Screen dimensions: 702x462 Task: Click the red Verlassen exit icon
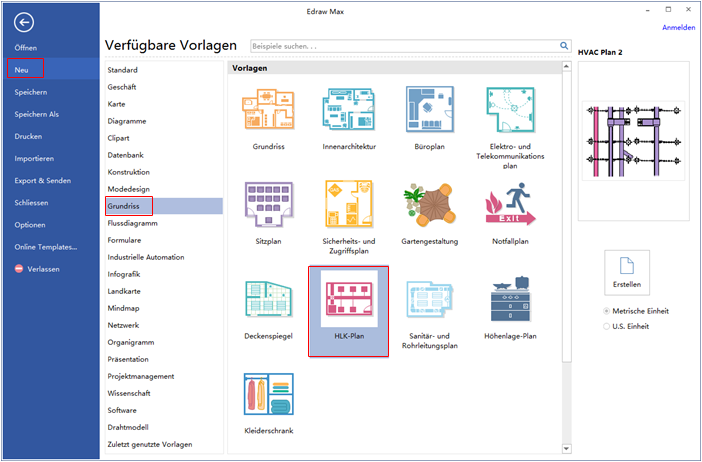tap(19, 269)
